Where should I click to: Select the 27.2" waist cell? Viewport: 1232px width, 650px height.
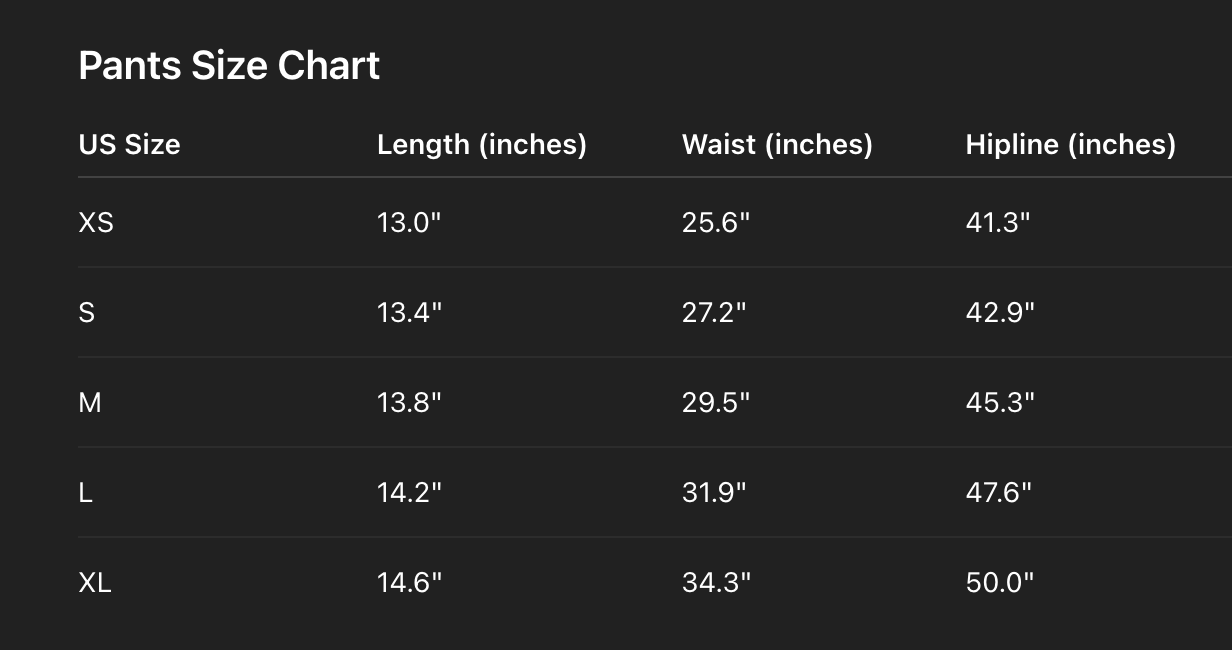point(714,312)
